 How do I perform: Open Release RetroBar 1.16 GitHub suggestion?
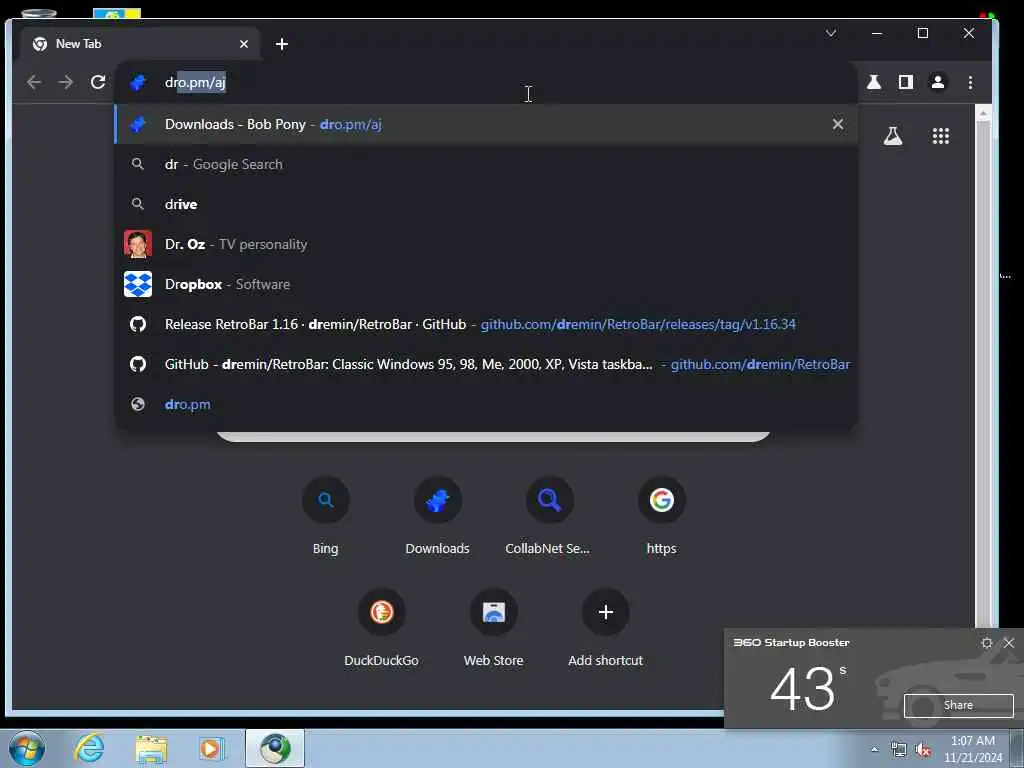tap(486, 324)
